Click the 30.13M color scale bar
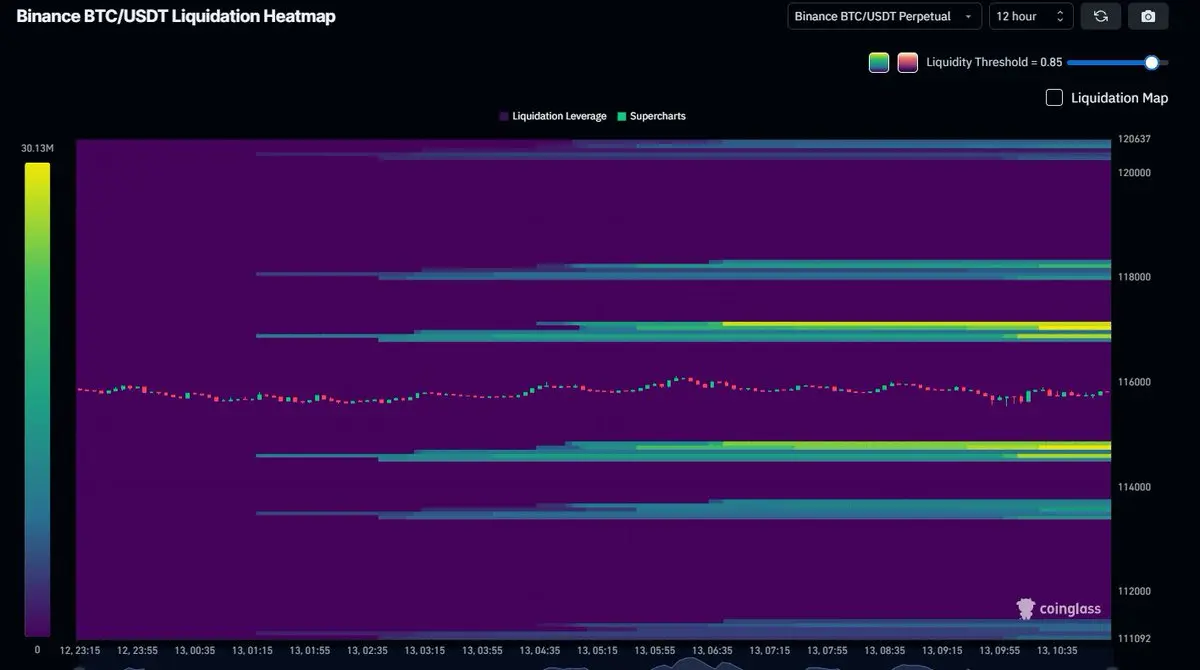This screenshot has height=670, width=1200. point(37,399)
